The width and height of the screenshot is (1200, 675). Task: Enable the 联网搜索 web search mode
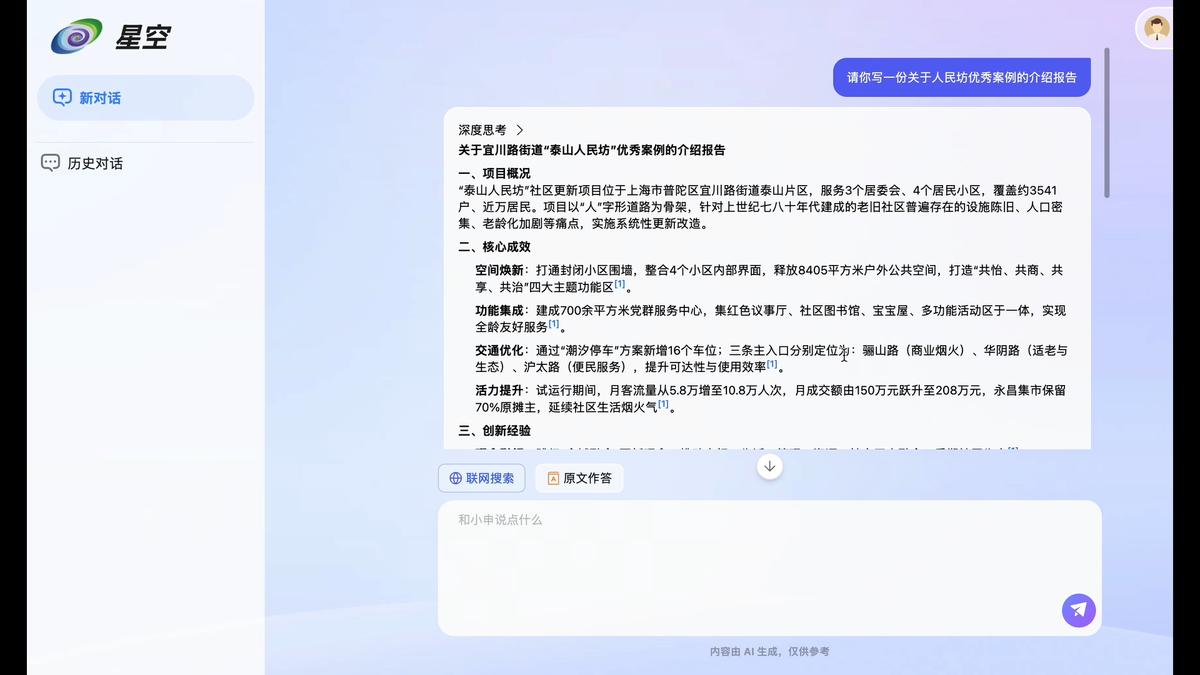[x=481, y=478]
